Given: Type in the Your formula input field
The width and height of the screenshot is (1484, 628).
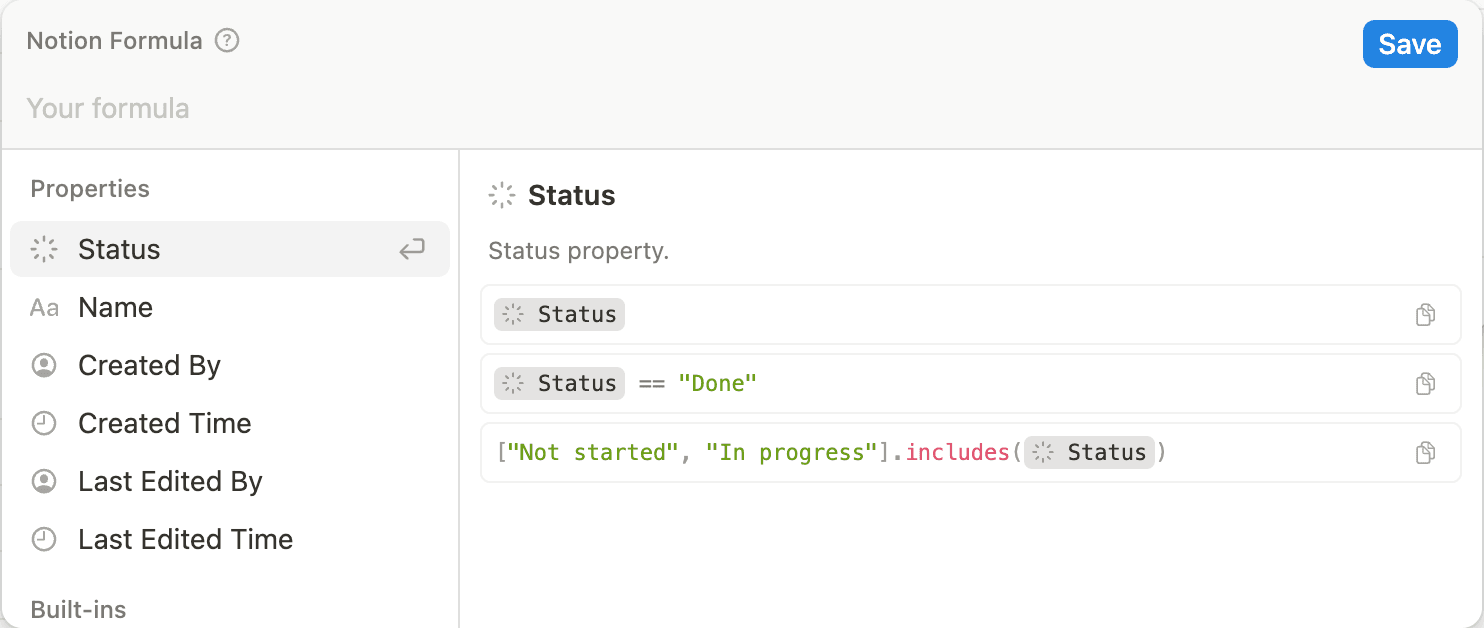Looking at the screenshot, I should point(600,108).
